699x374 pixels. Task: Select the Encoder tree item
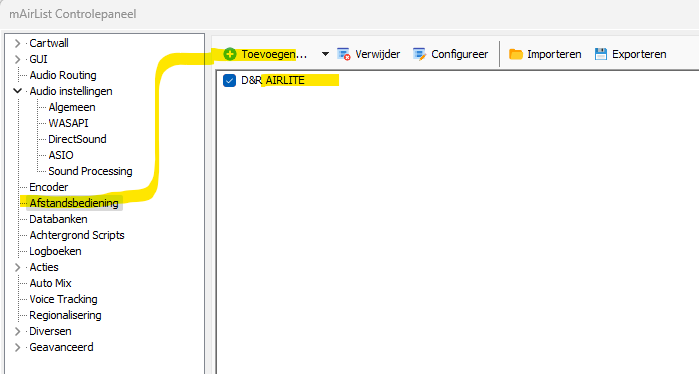coord(49,187)
